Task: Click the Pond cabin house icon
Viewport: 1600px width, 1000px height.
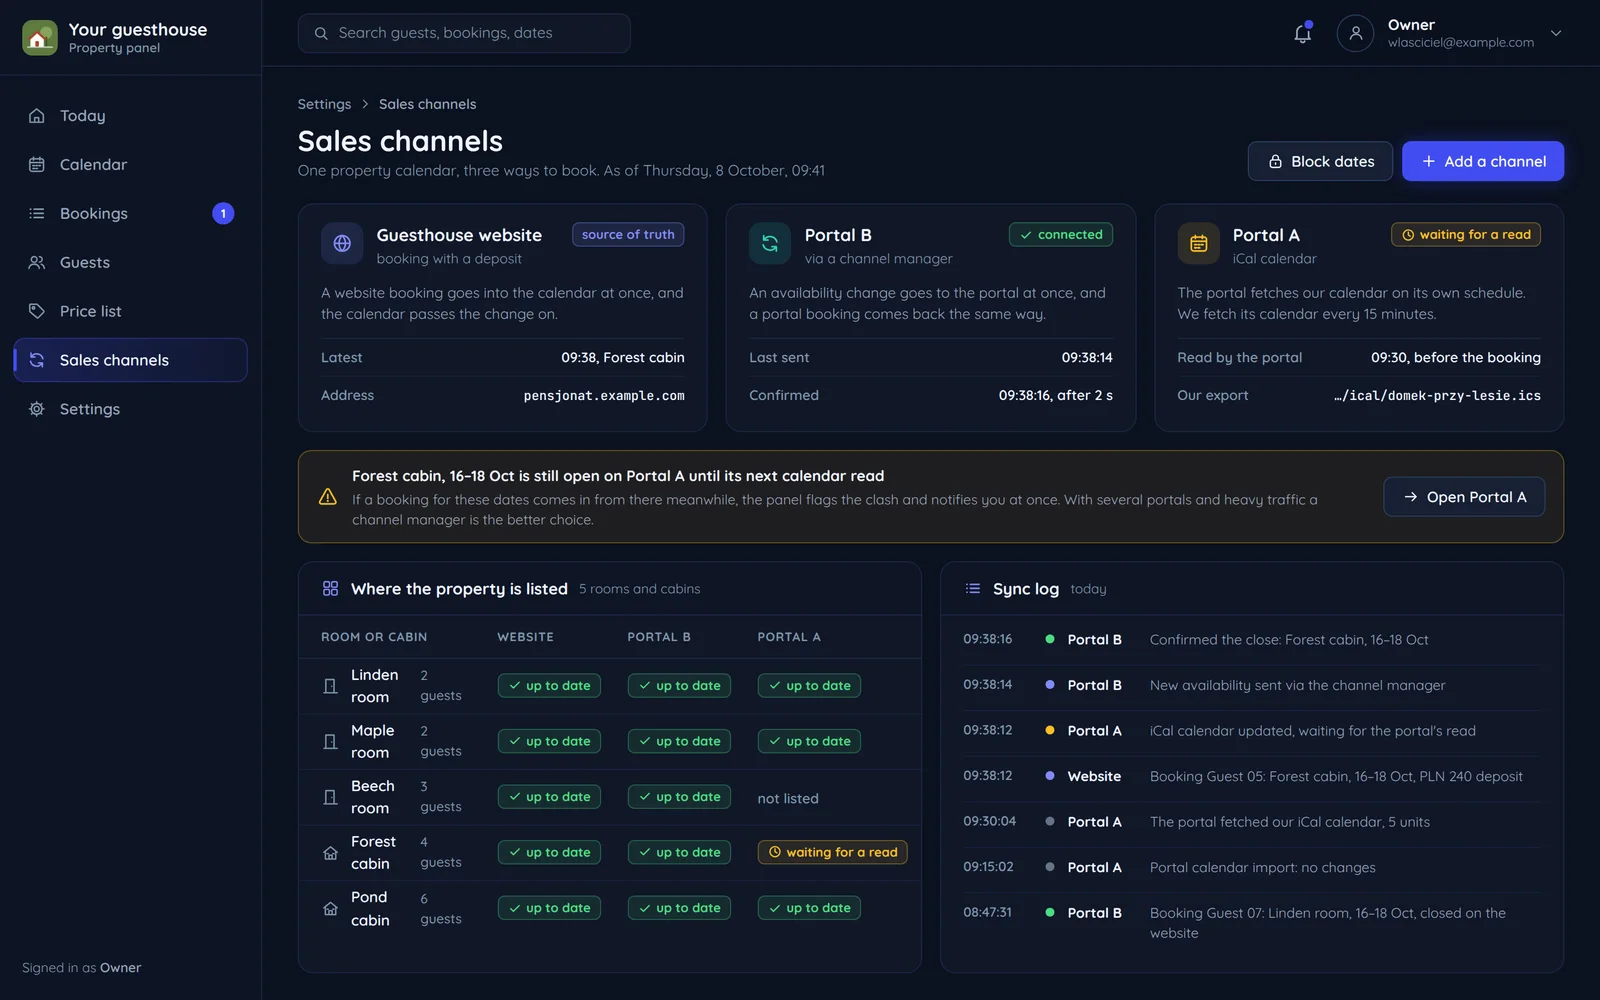Action: click(x=330, y=909)
